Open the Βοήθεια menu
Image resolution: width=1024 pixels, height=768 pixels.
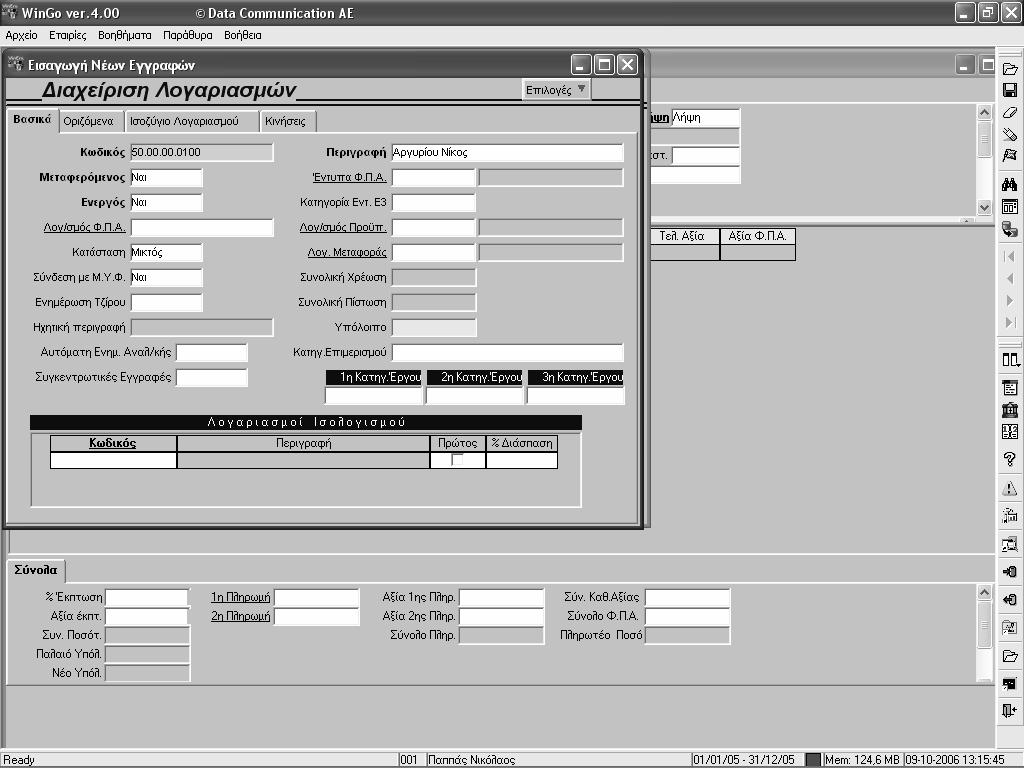pos(243,35)
